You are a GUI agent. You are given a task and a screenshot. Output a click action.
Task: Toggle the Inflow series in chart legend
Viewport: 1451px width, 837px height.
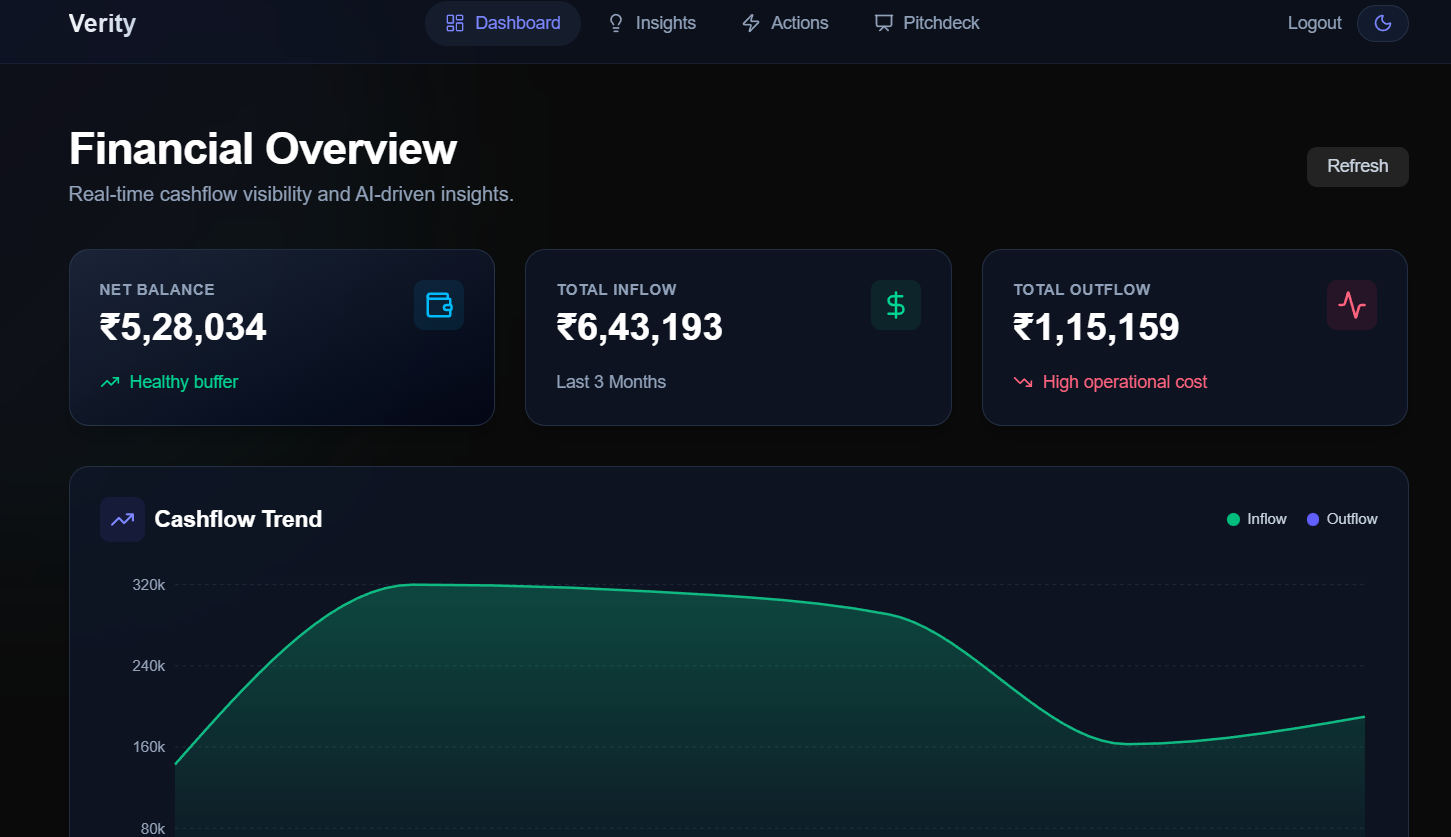1266,519
